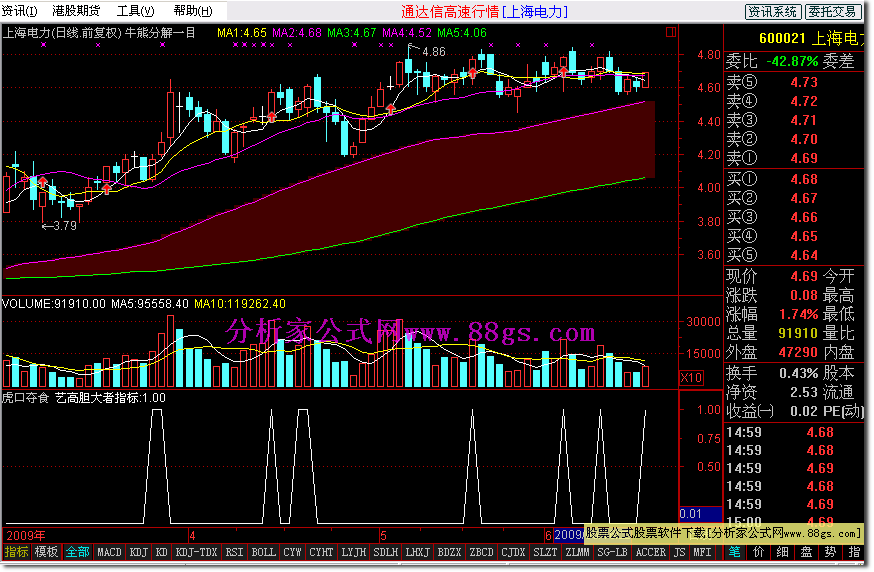874x572 pixels.
Task: Click the 涨幅 1.74% value
Action: [798, 314]
